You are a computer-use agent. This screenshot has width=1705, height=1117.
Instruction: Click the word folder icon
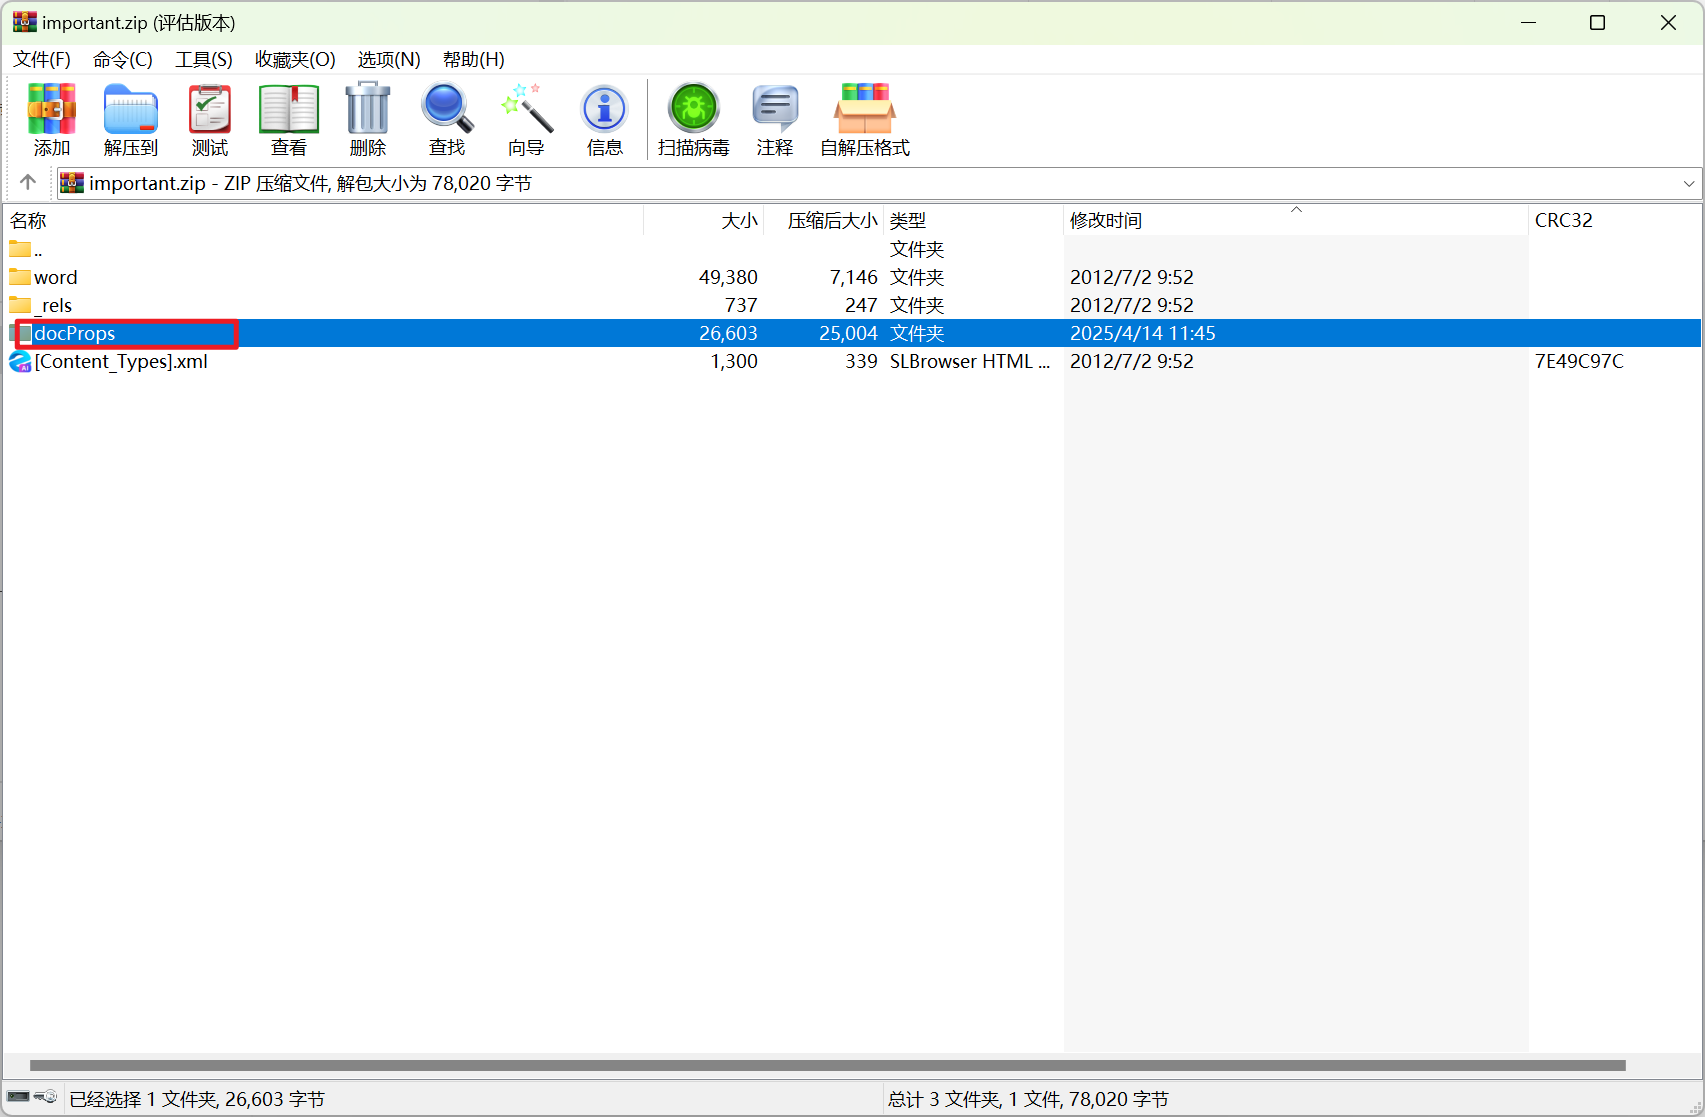tap(20, 276)
